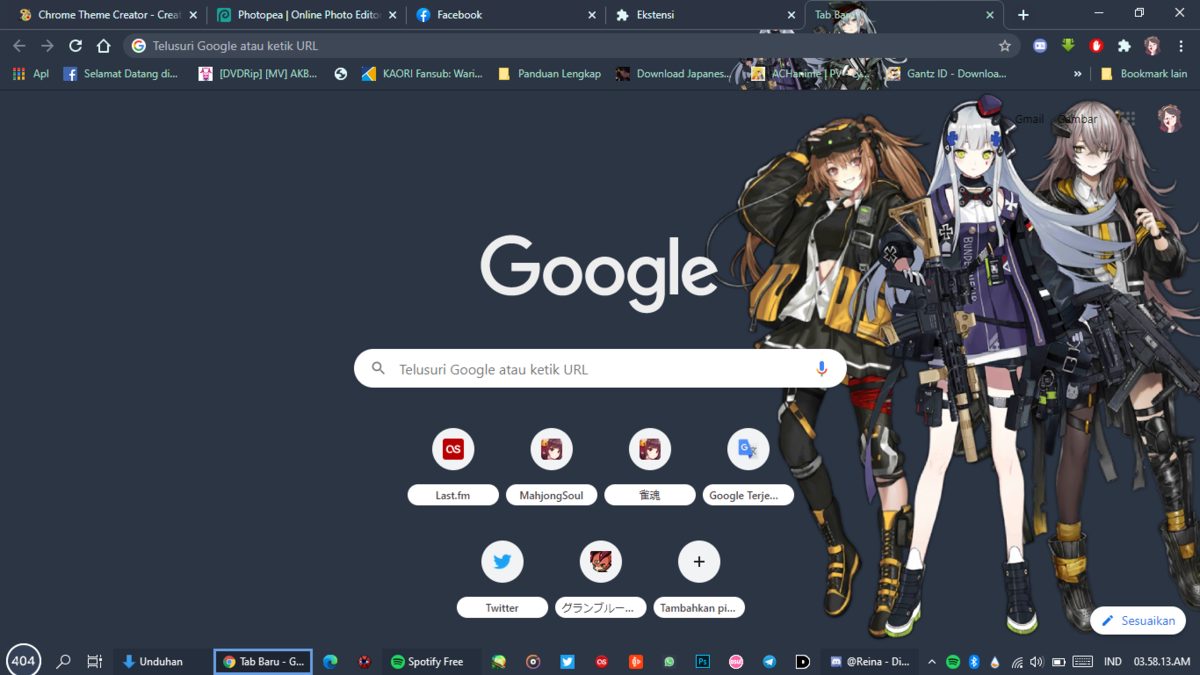Click the address bar URL field
The width and height of the screenshot is (1200, 675).
coord(572,46)
